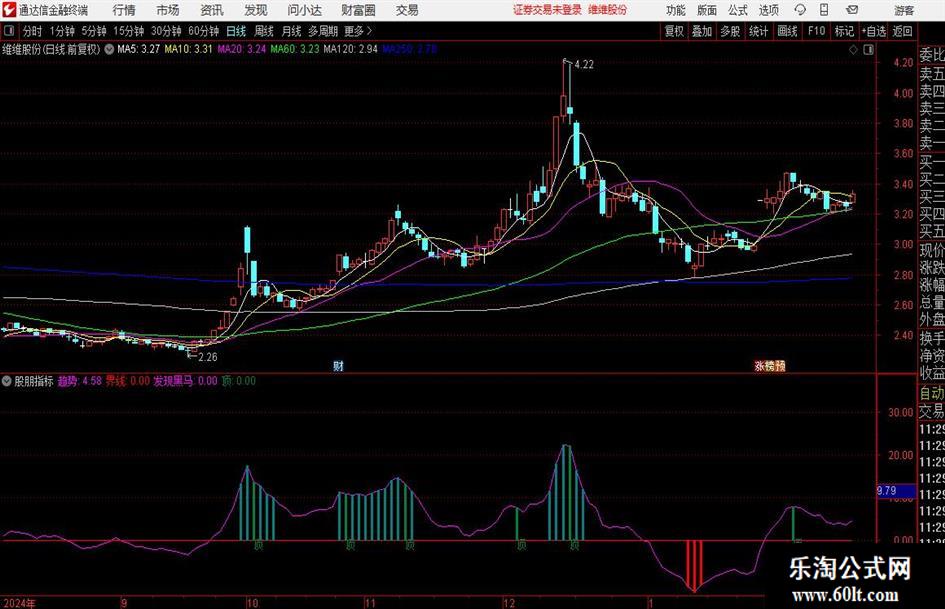The width and height of the screenshot is (945, 609).
Task: Click the 2024年 date axis label
Action: 19,603
